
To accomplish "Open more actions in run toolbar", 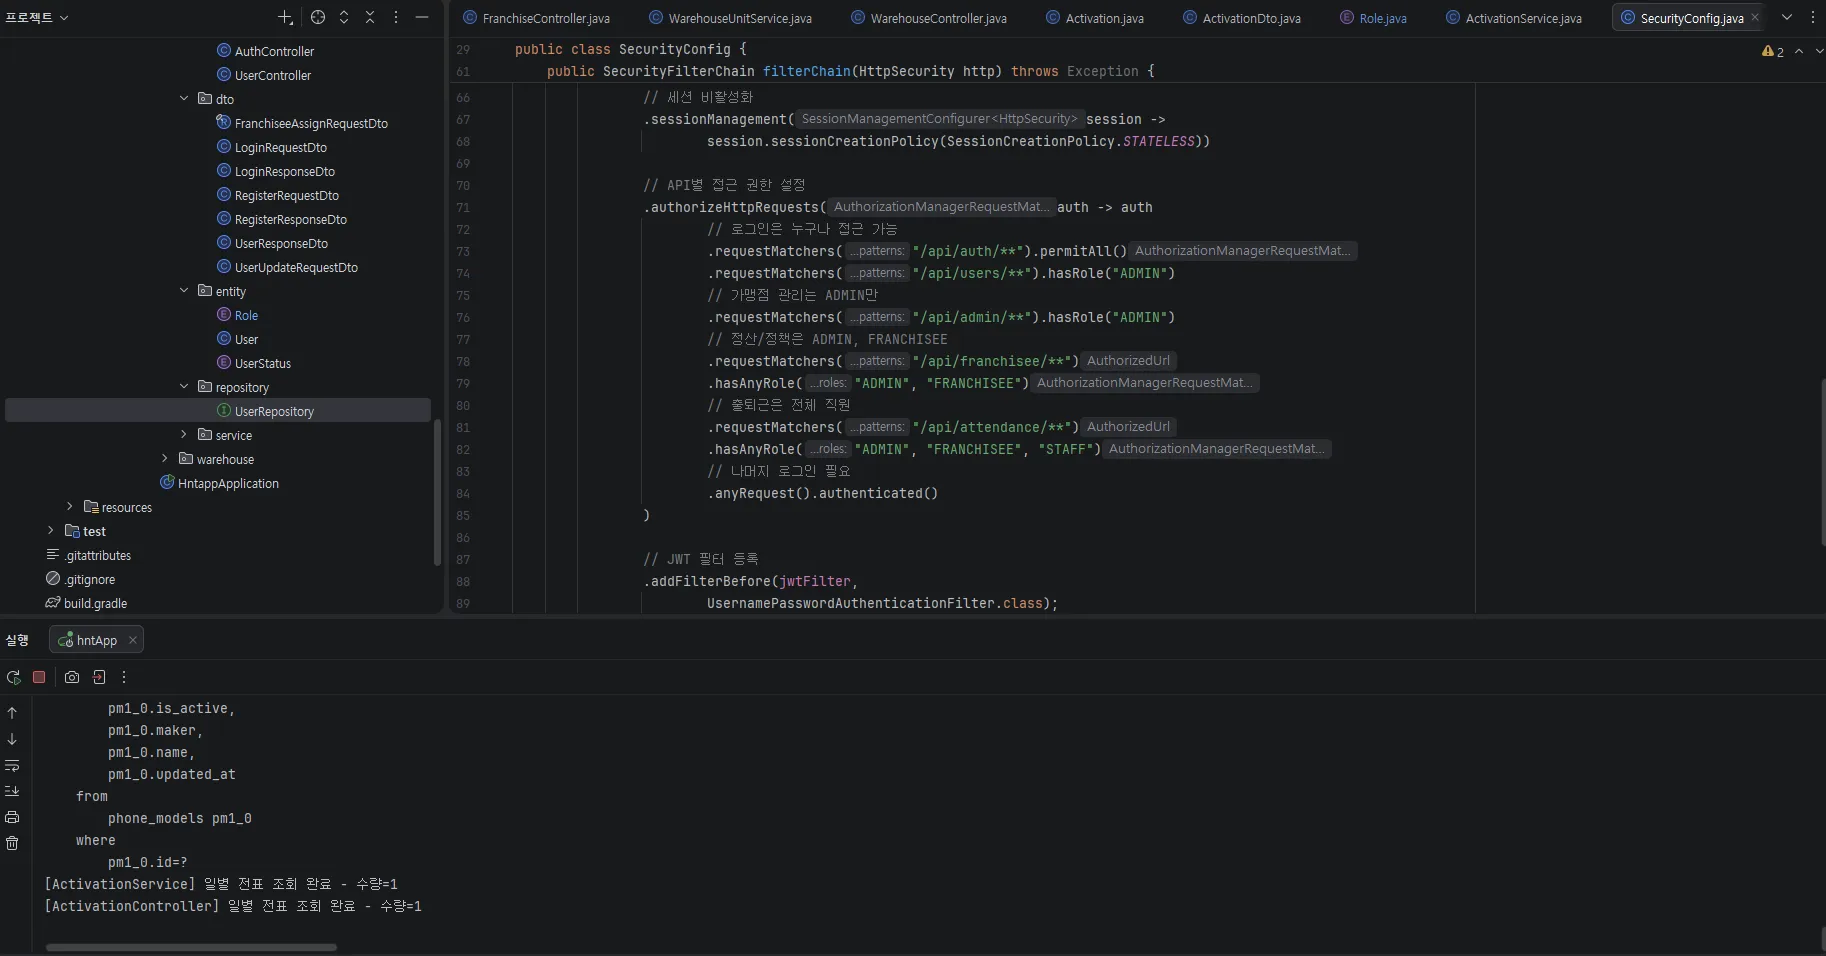I will click(124, 677).
